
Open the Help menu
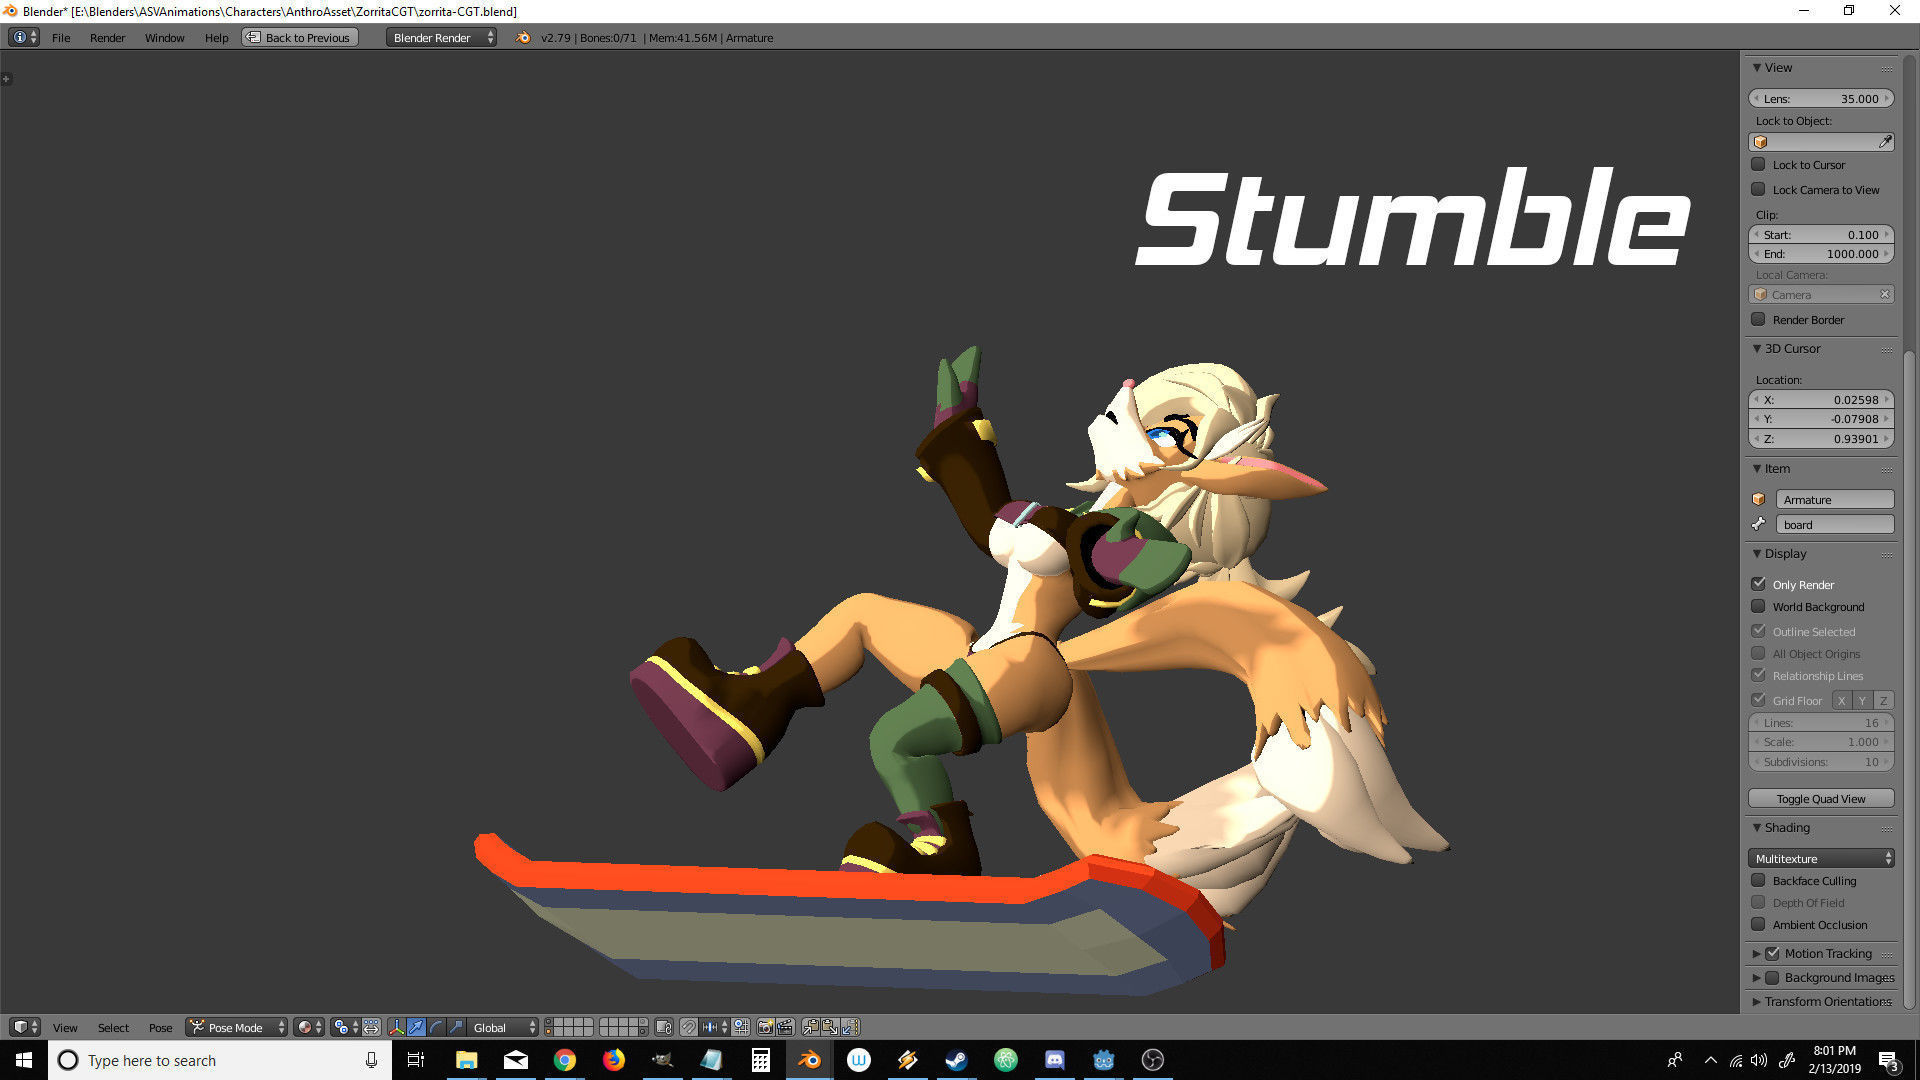[216, 37]
